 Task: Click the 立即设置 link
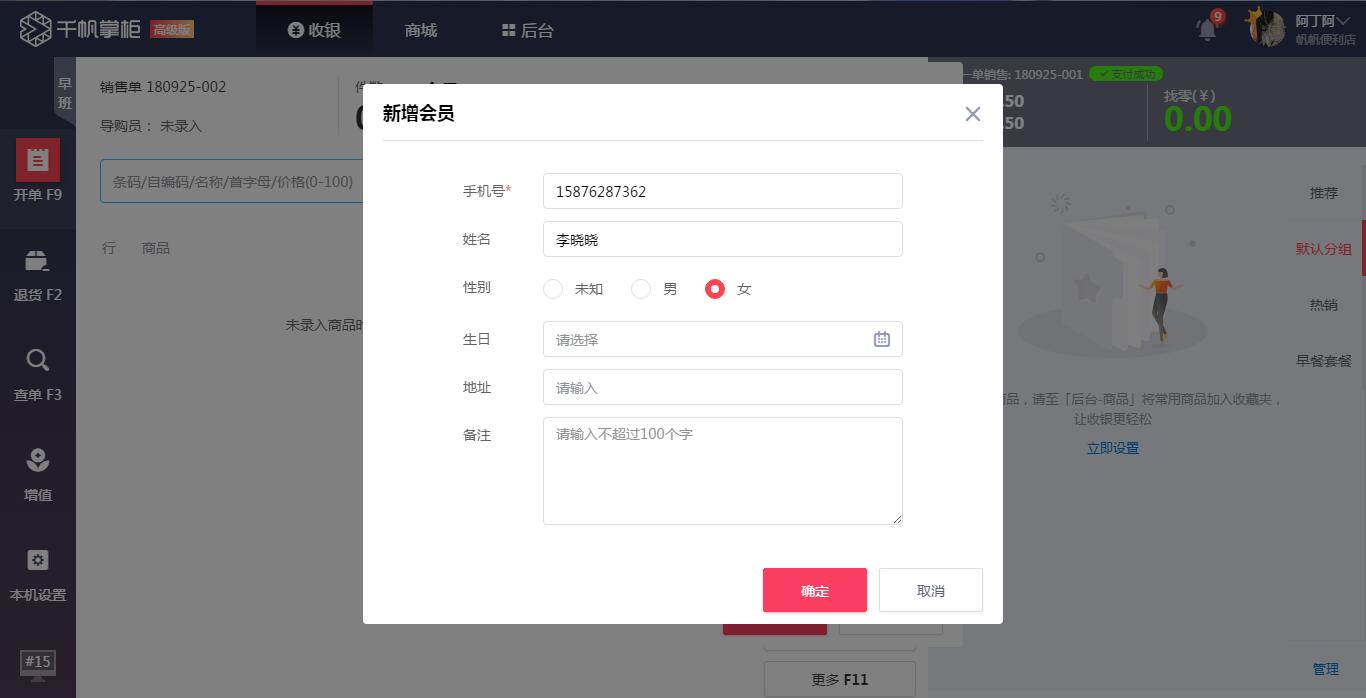(1113, 448)
